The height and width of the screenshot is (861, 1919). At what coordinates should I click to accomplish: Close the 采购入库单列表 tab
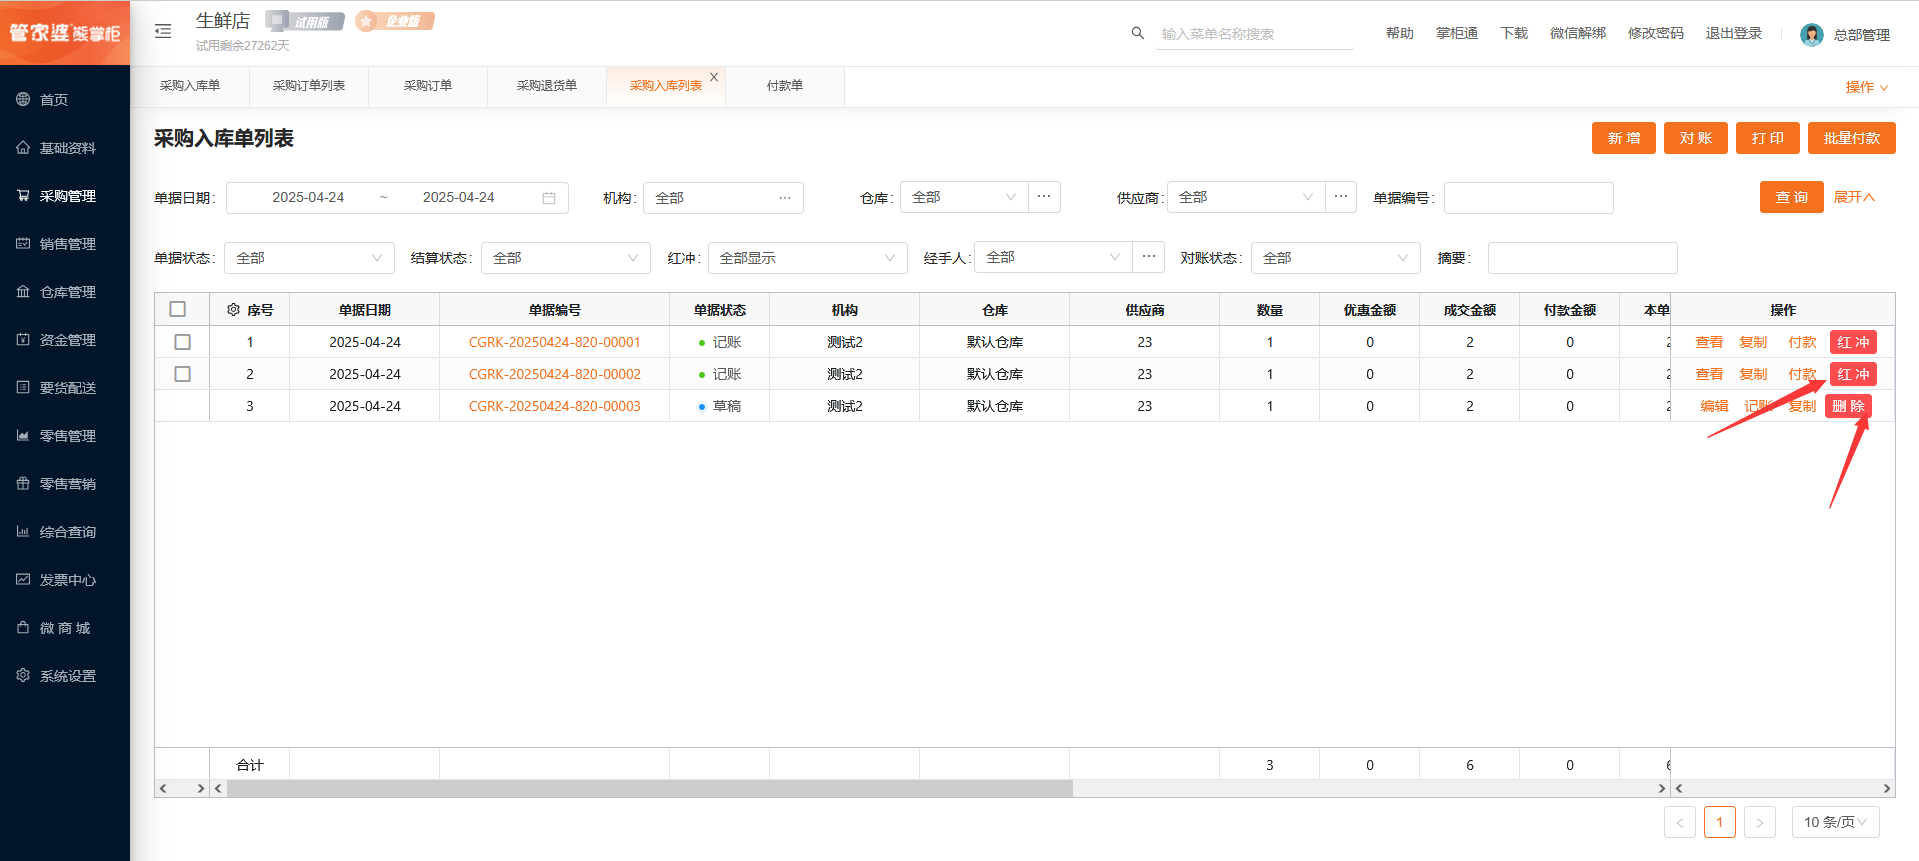tap(714, 77)
